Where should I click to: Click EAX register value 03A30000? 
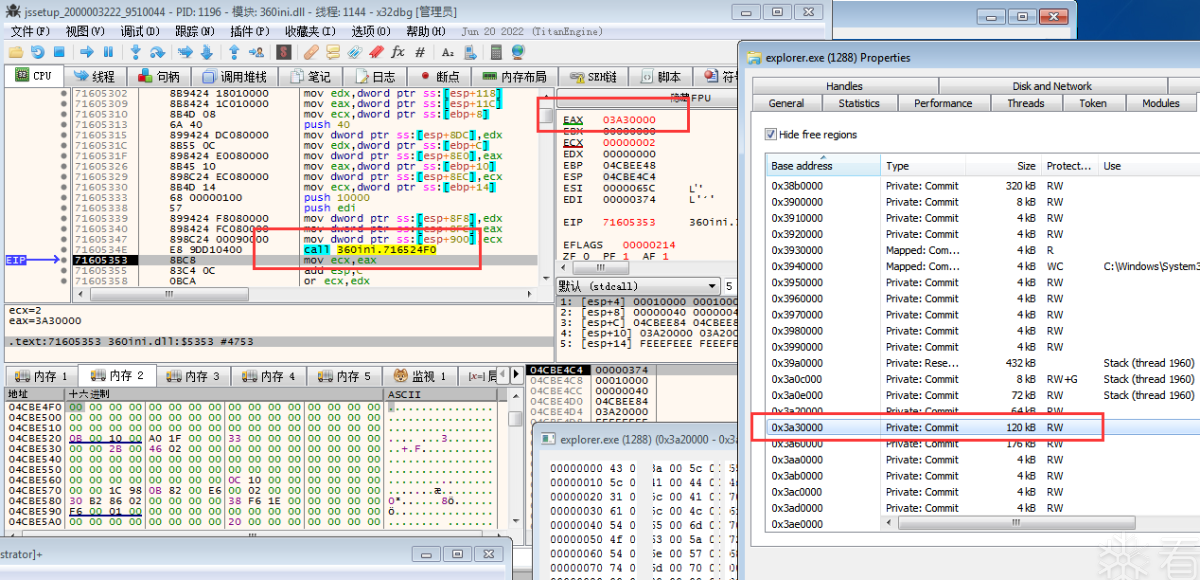click(x=629, y=119)
